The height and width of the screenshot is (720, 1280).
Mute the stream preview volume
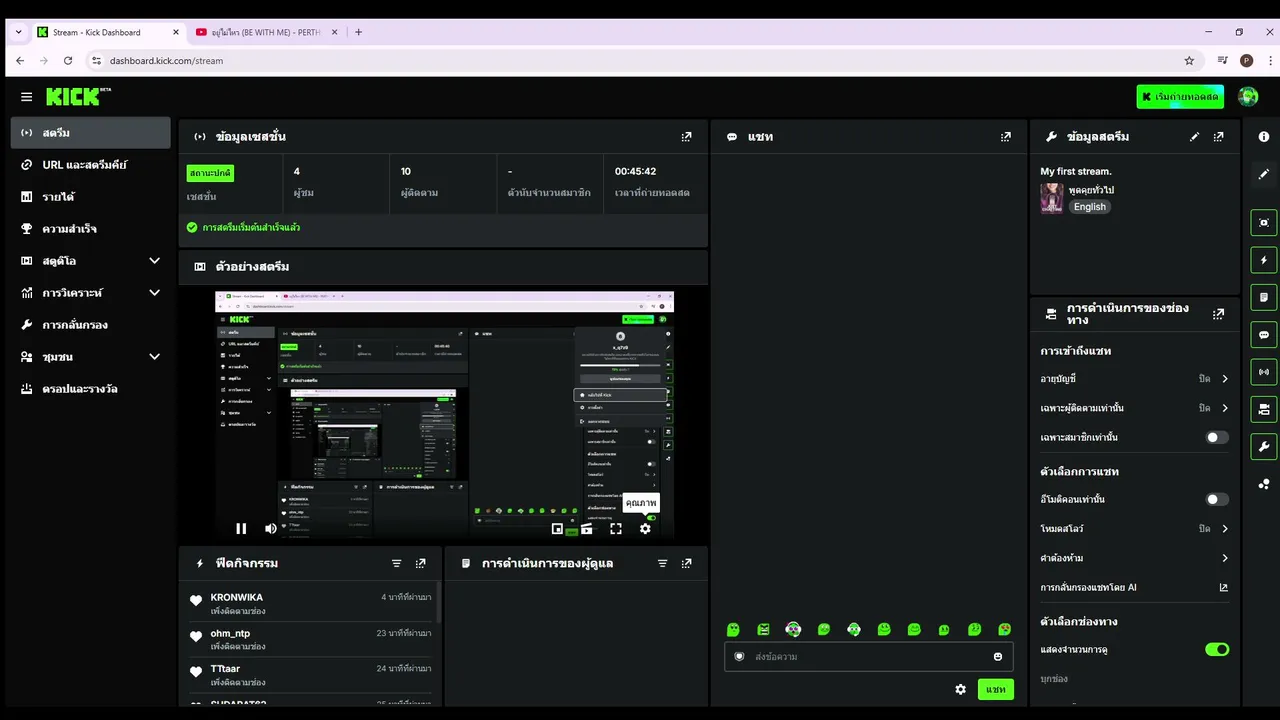click(270, 529)
